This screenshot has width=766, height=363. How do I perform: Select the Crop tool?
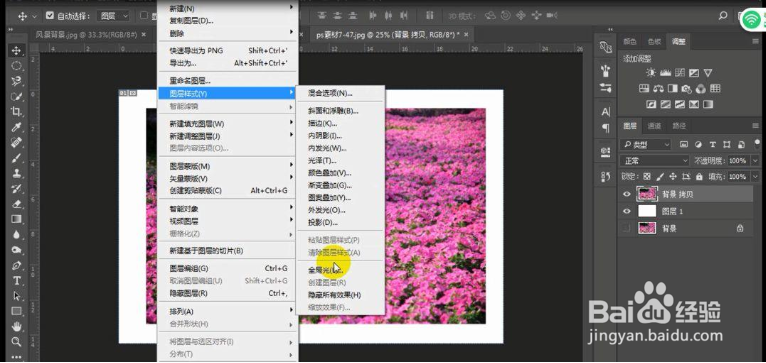coord(17,111)
